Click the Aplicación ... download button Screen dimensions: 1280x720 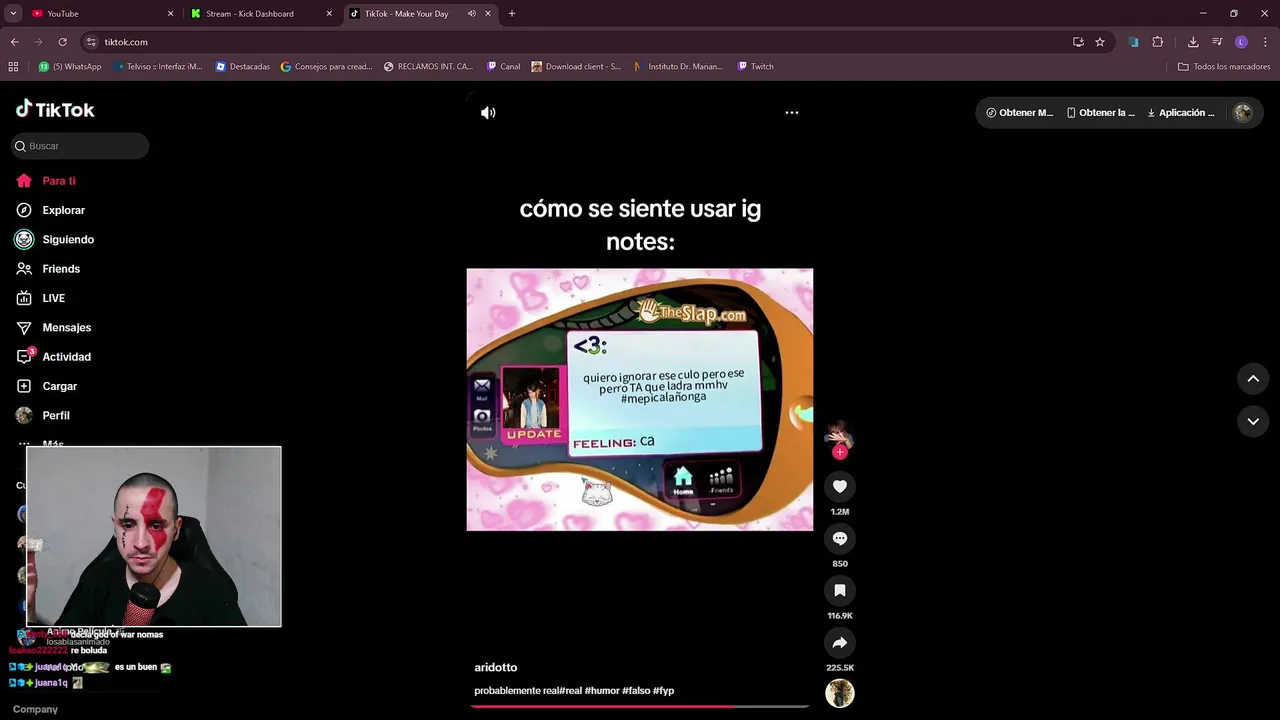tap(1180, 113)
